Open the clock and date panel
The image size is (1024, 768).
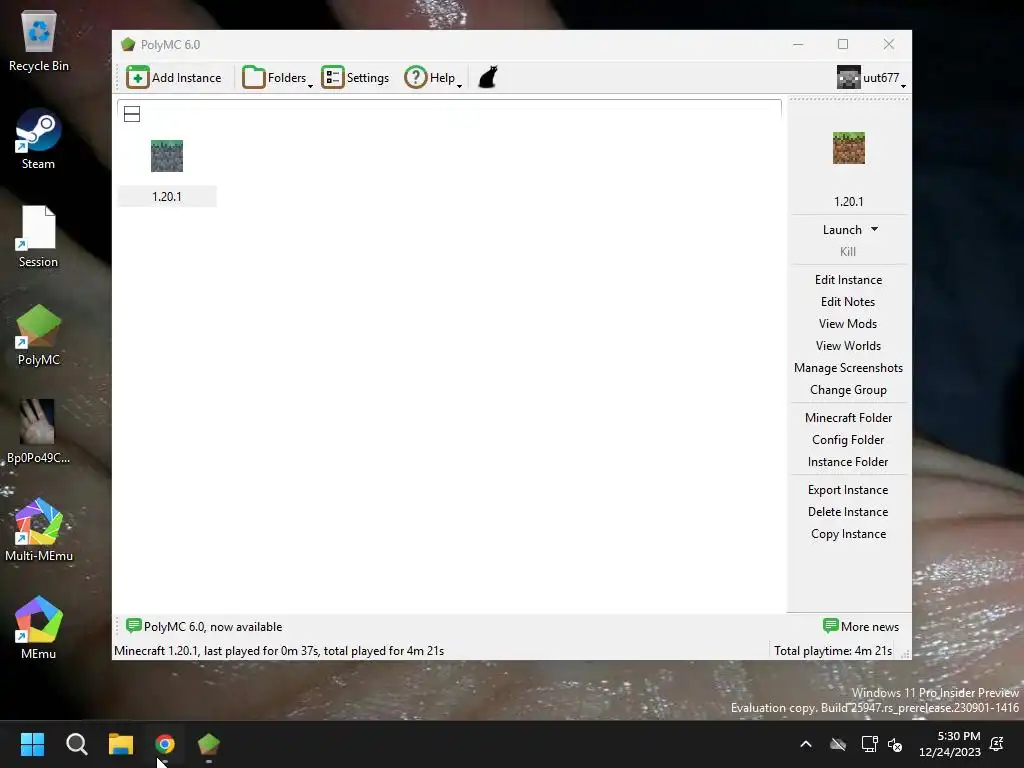950,744
